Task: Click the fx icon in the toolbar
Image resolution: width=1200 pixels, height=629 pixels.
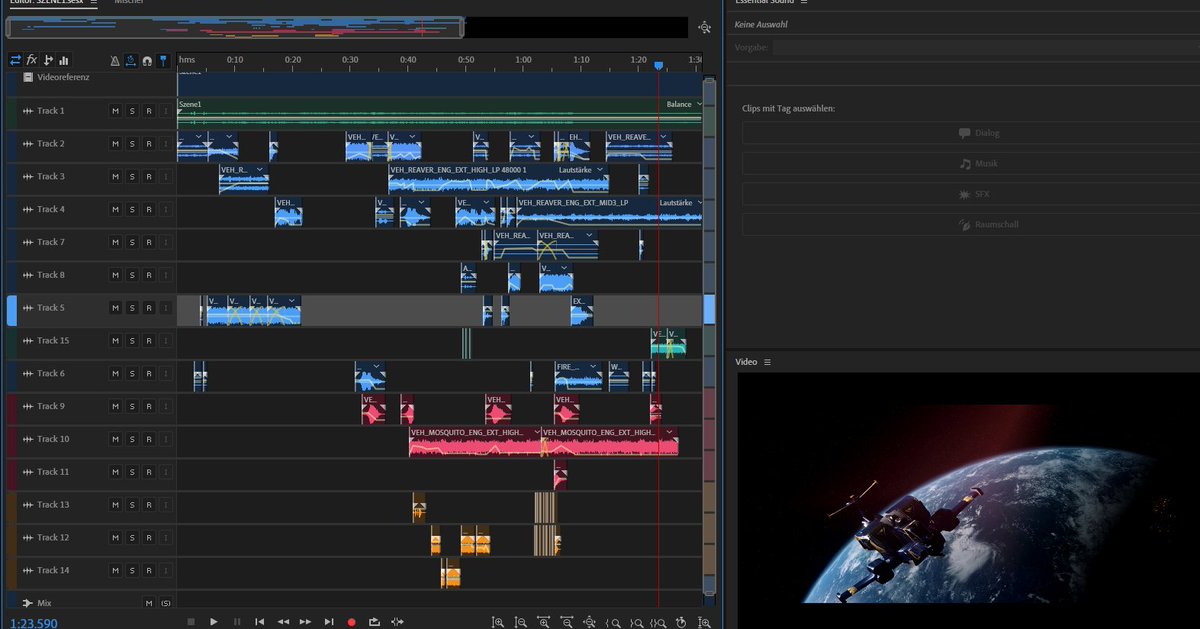Action: click(31, 60)
